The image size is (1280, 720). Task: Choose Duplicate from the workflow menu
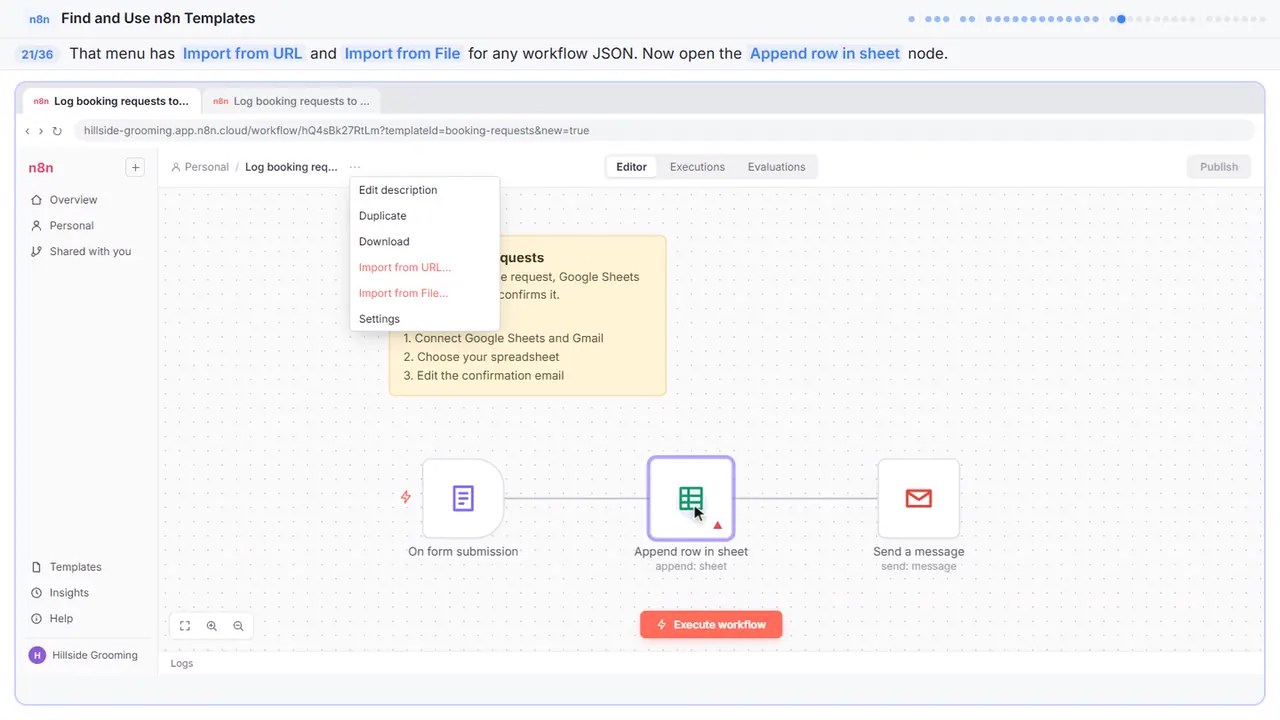[x=424, y=216]
